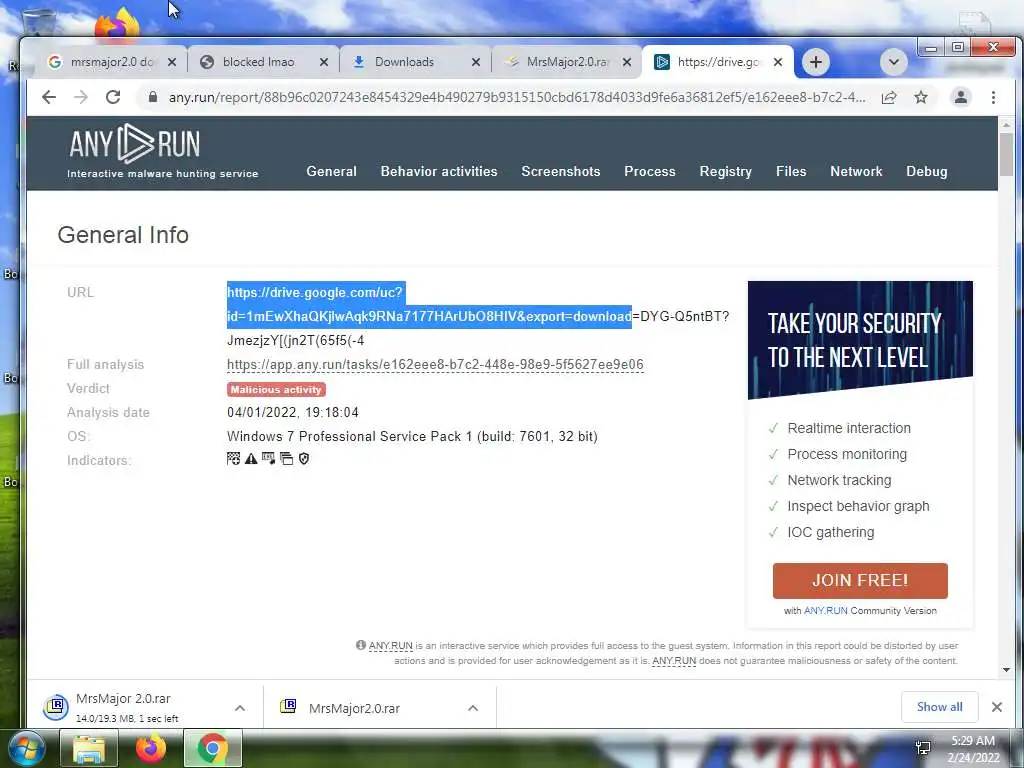Click the padlock site info icon

click(x=153, y=97)
